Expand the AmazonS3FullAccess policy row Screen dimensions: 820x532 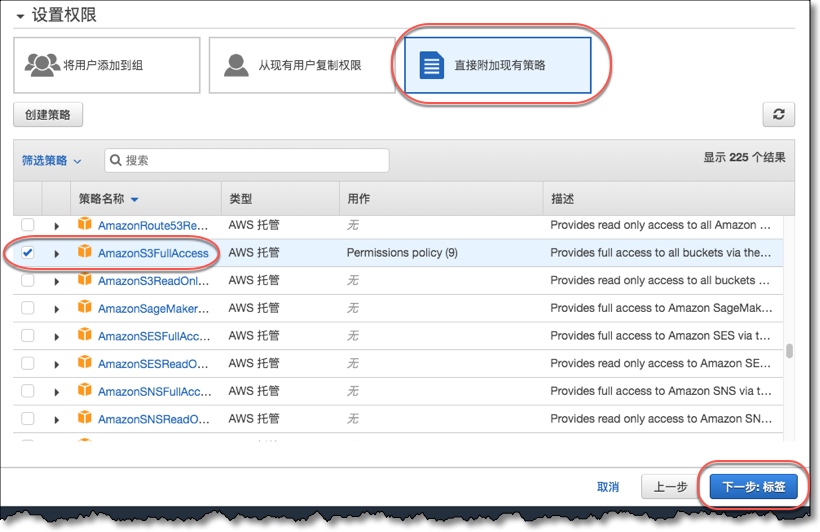click(x=56, y=254)
